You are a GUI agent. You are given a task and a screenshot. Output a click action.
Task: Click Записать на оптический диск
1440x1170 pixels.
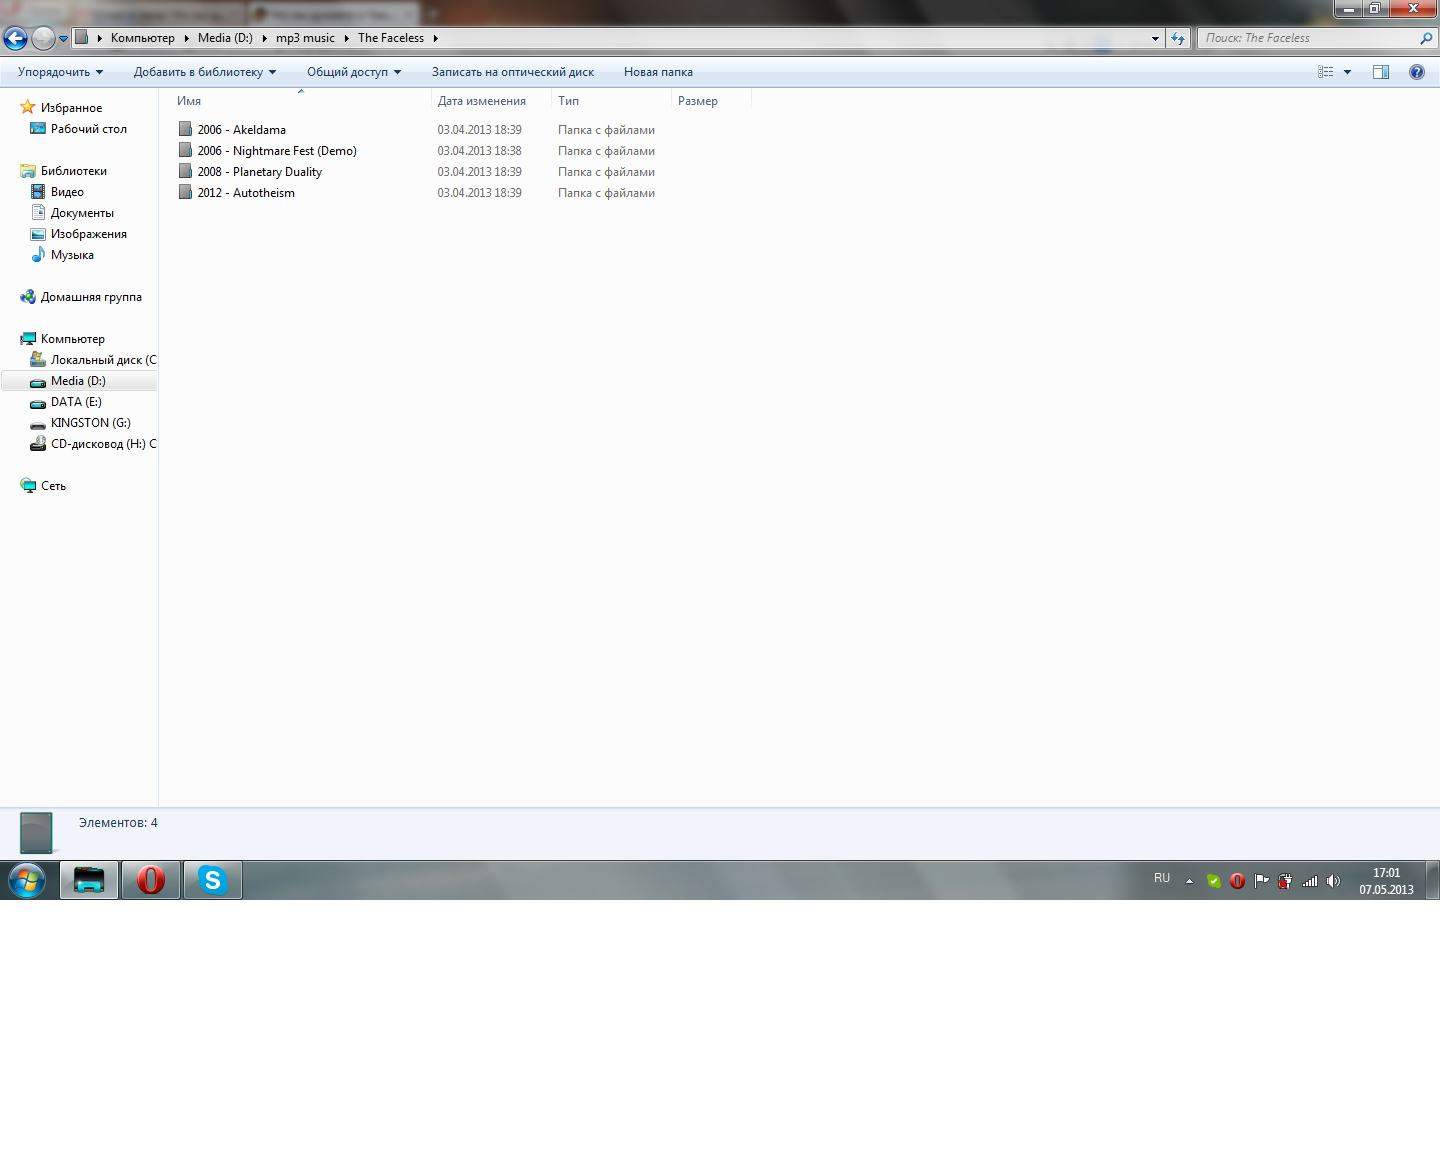(513, 72)
